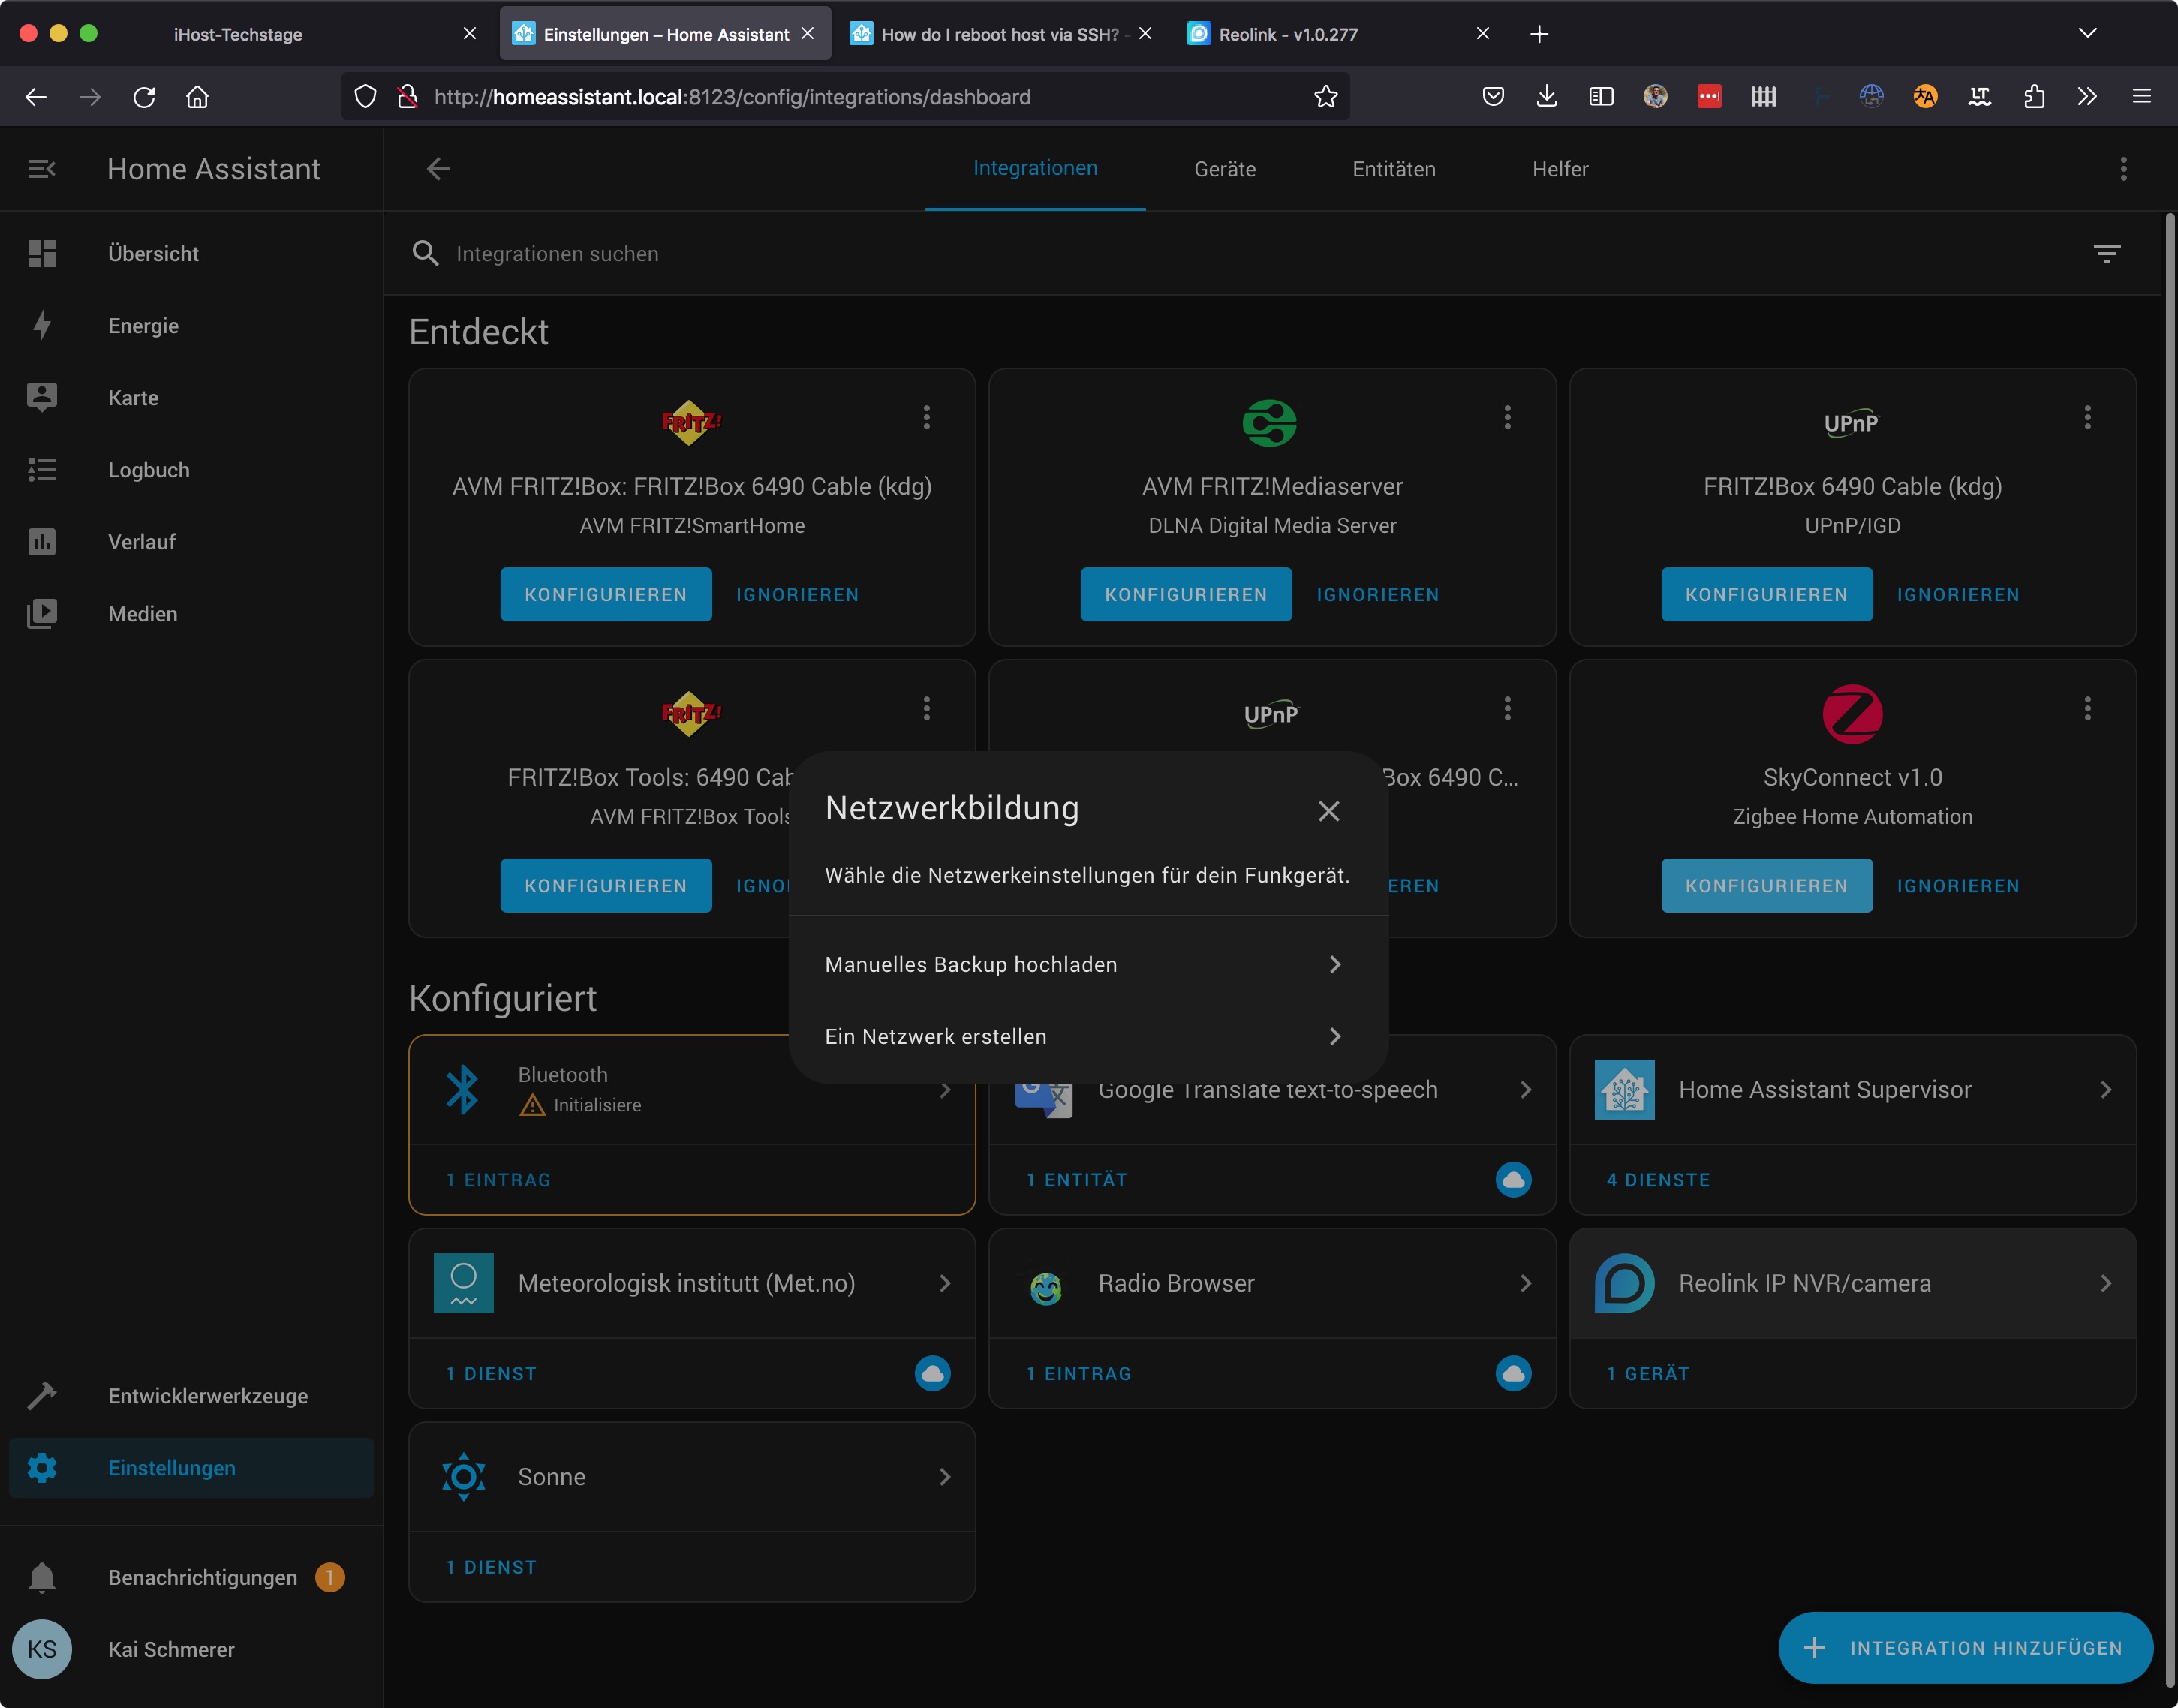2178x1708 pixels.
Task: Open filter icon next to integration search
Action: point(2106,254)
